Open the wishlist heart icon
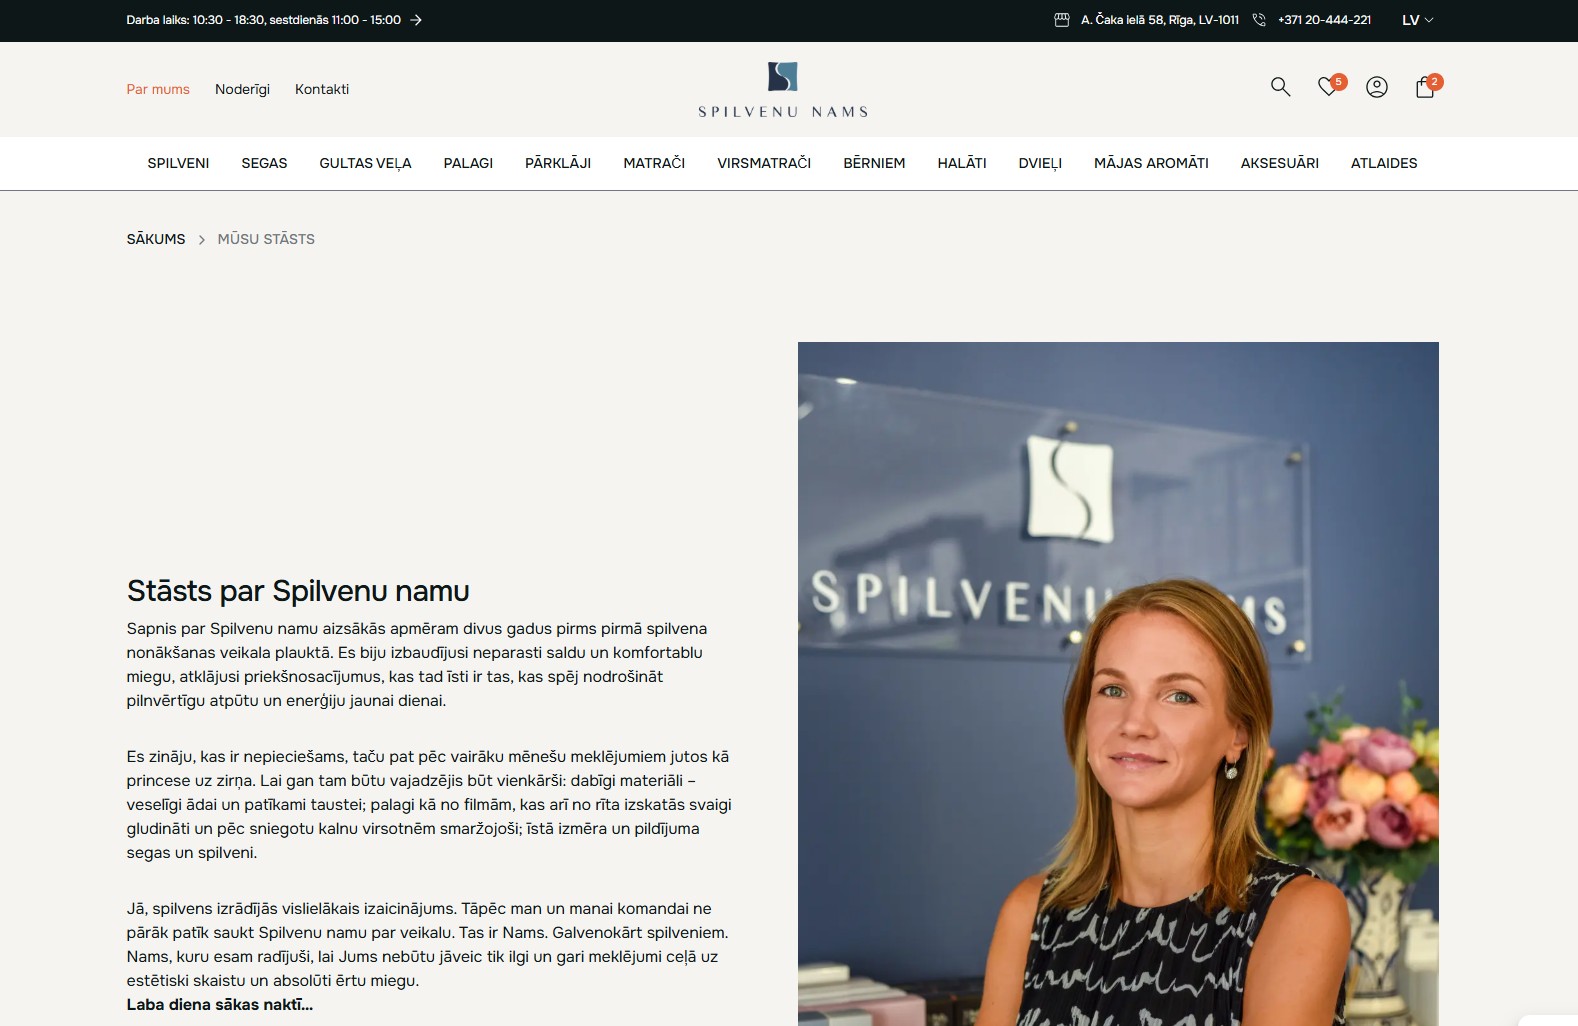This screenshot has width=1578, height=1026. click(1329, 87)
